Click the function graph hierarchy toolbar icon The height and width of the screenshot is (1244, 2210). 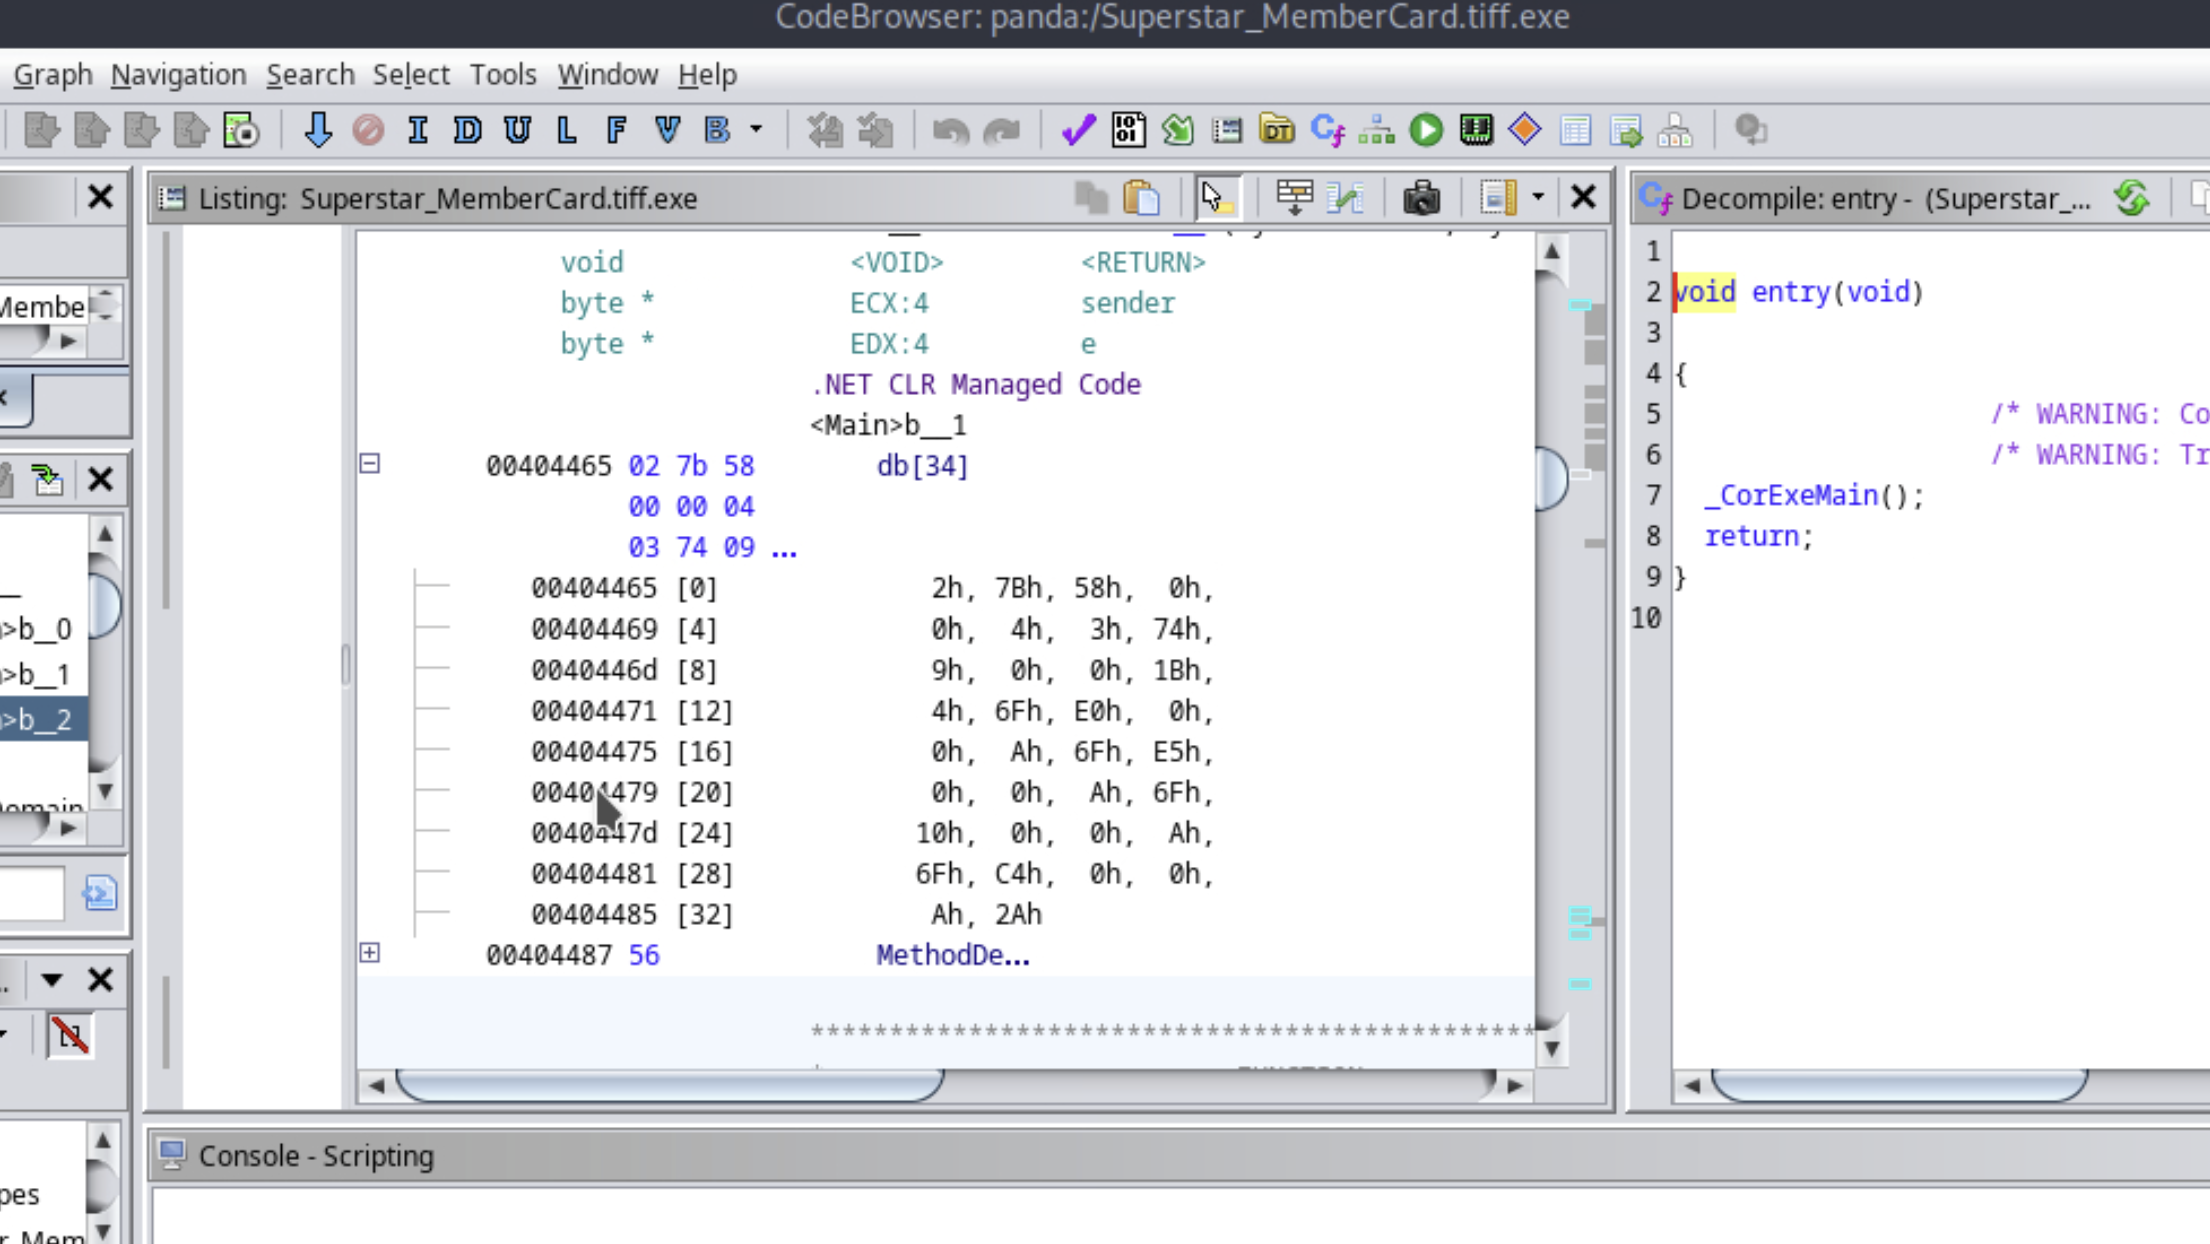[1377, 130]
